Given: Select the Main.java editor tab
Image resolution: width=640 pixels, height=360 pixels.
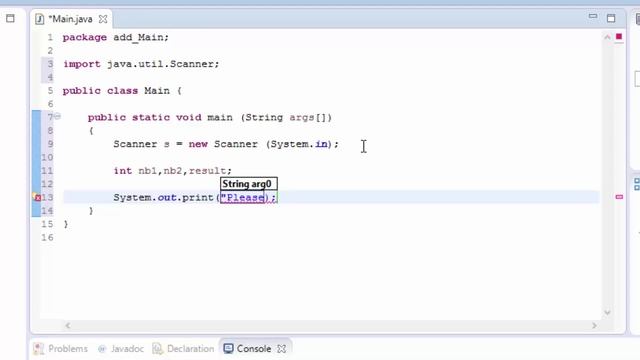Looking at the screenshot, I should [70, 19].
